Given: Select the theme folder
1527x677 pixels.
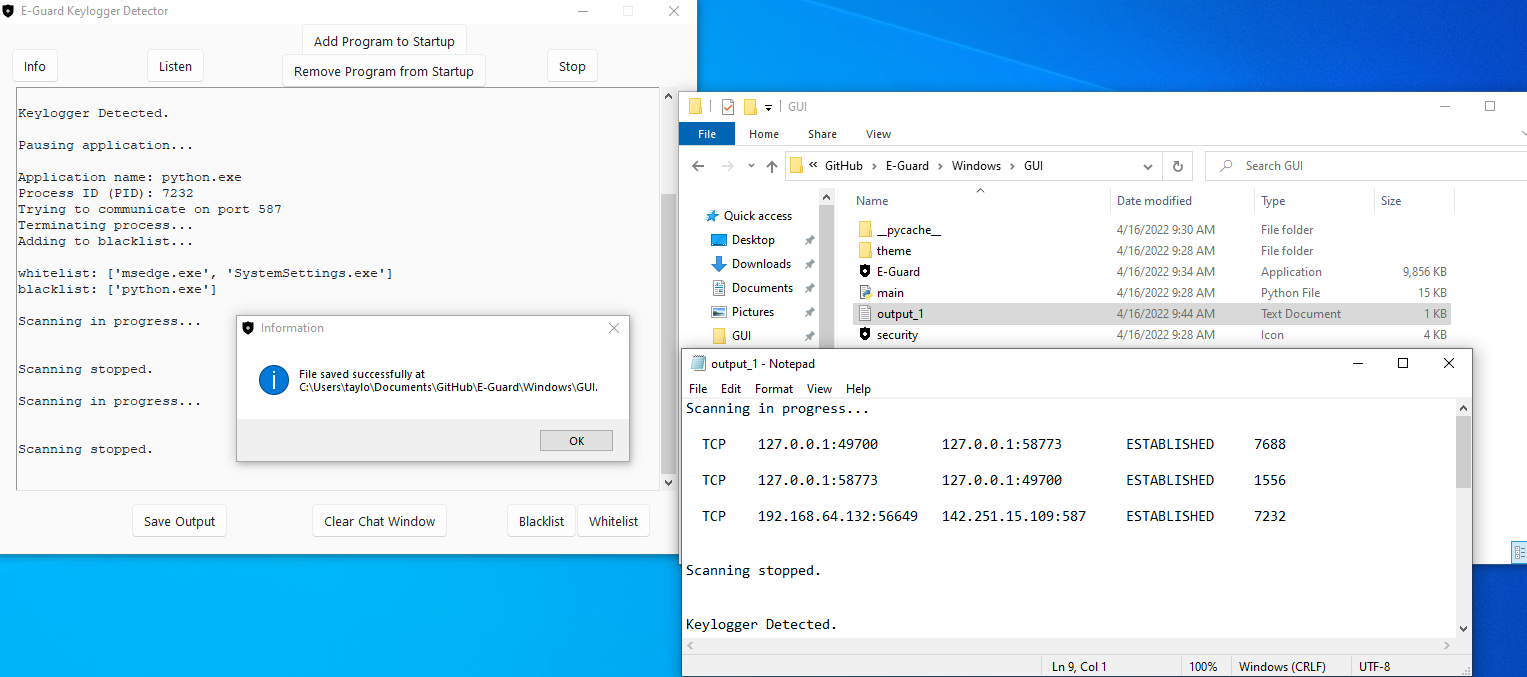Looking at the screenshot, I should [x=1152, y=251].
